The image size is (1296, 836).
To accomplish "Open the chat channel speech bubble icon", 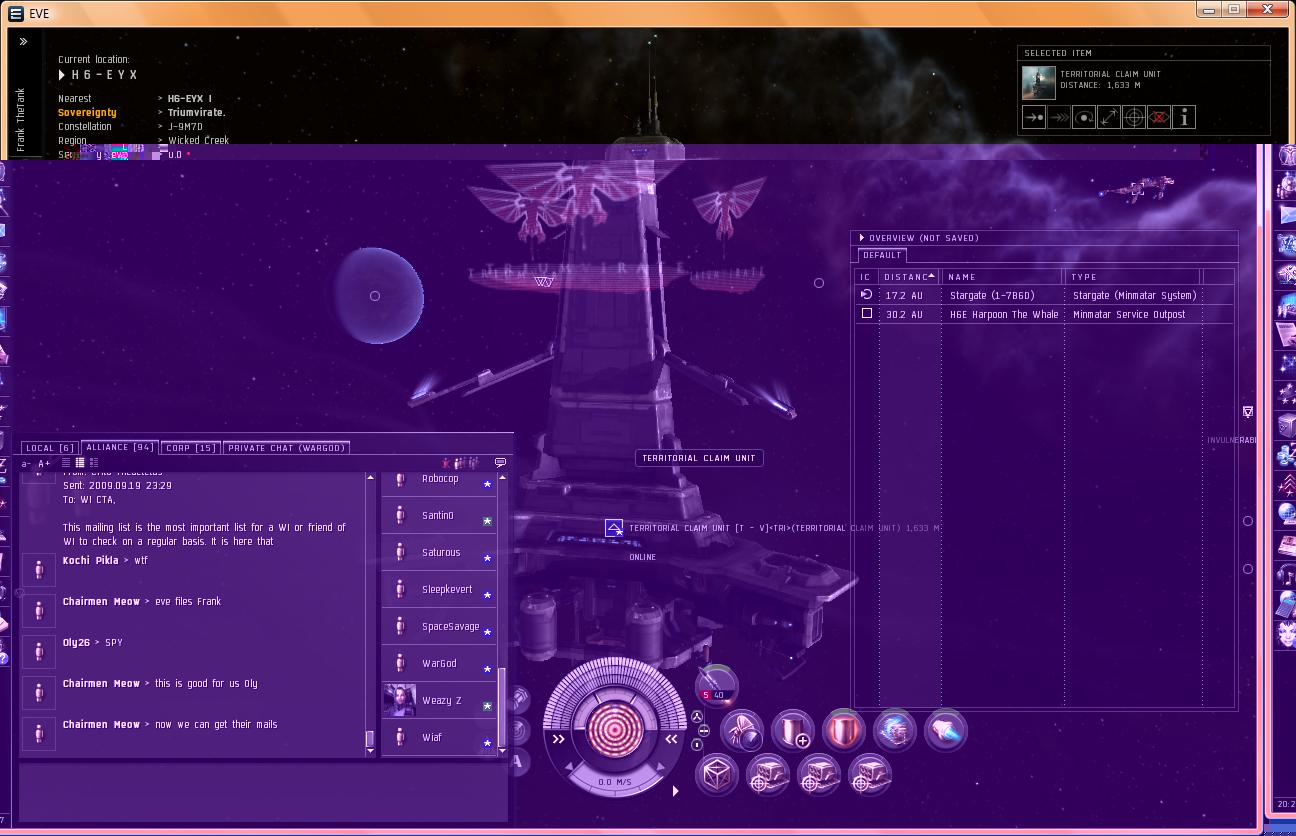I will click(500, 463).
